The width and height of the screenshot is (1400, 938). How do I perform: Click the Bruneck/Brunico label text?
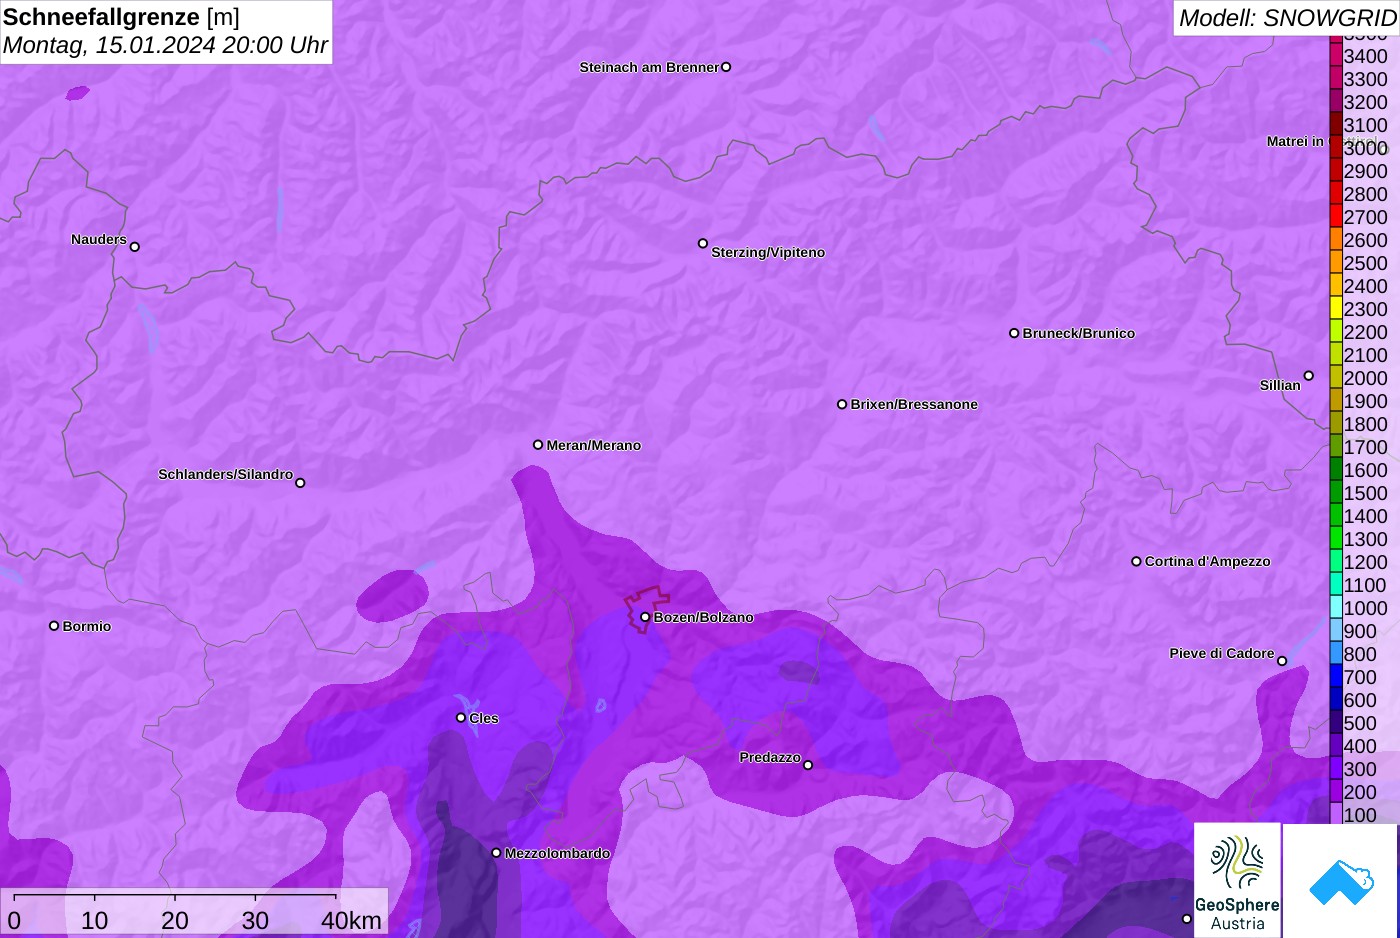tap(1079, 333)
